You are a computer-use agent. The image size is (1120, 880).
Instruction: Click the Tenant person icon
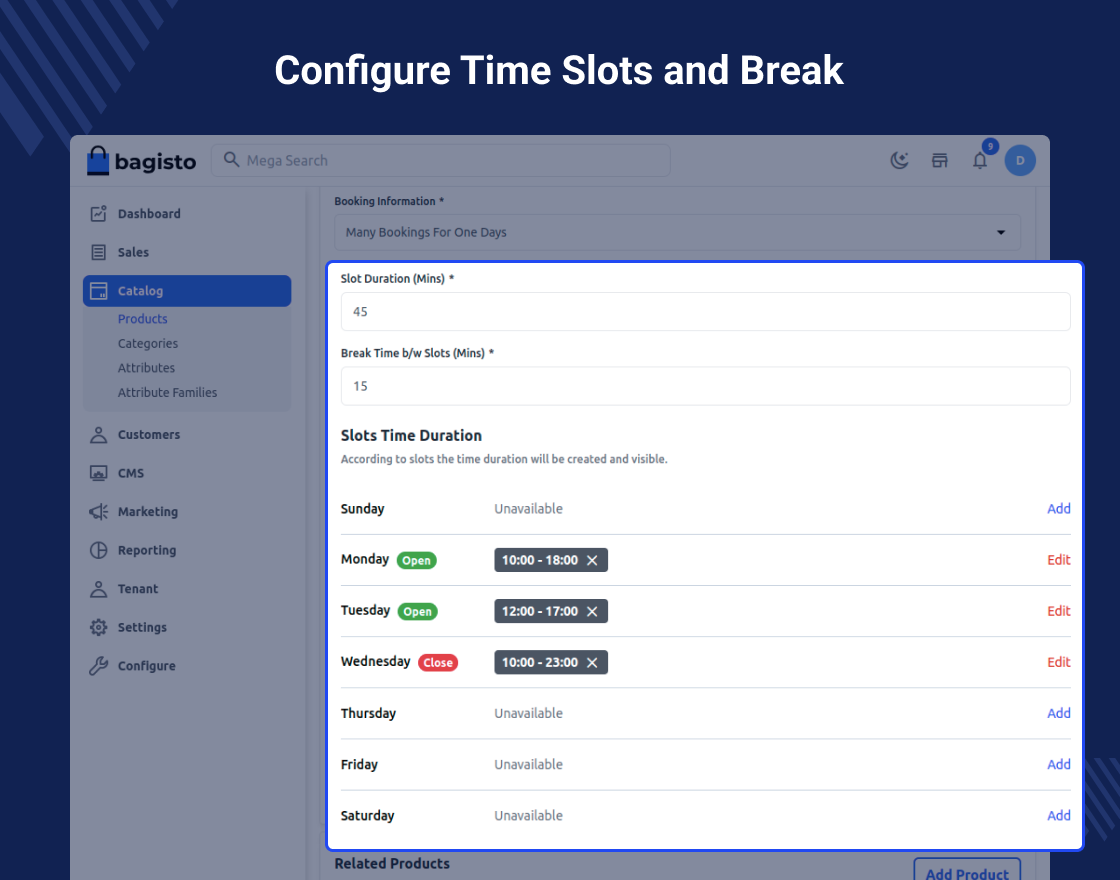[99, 589]
